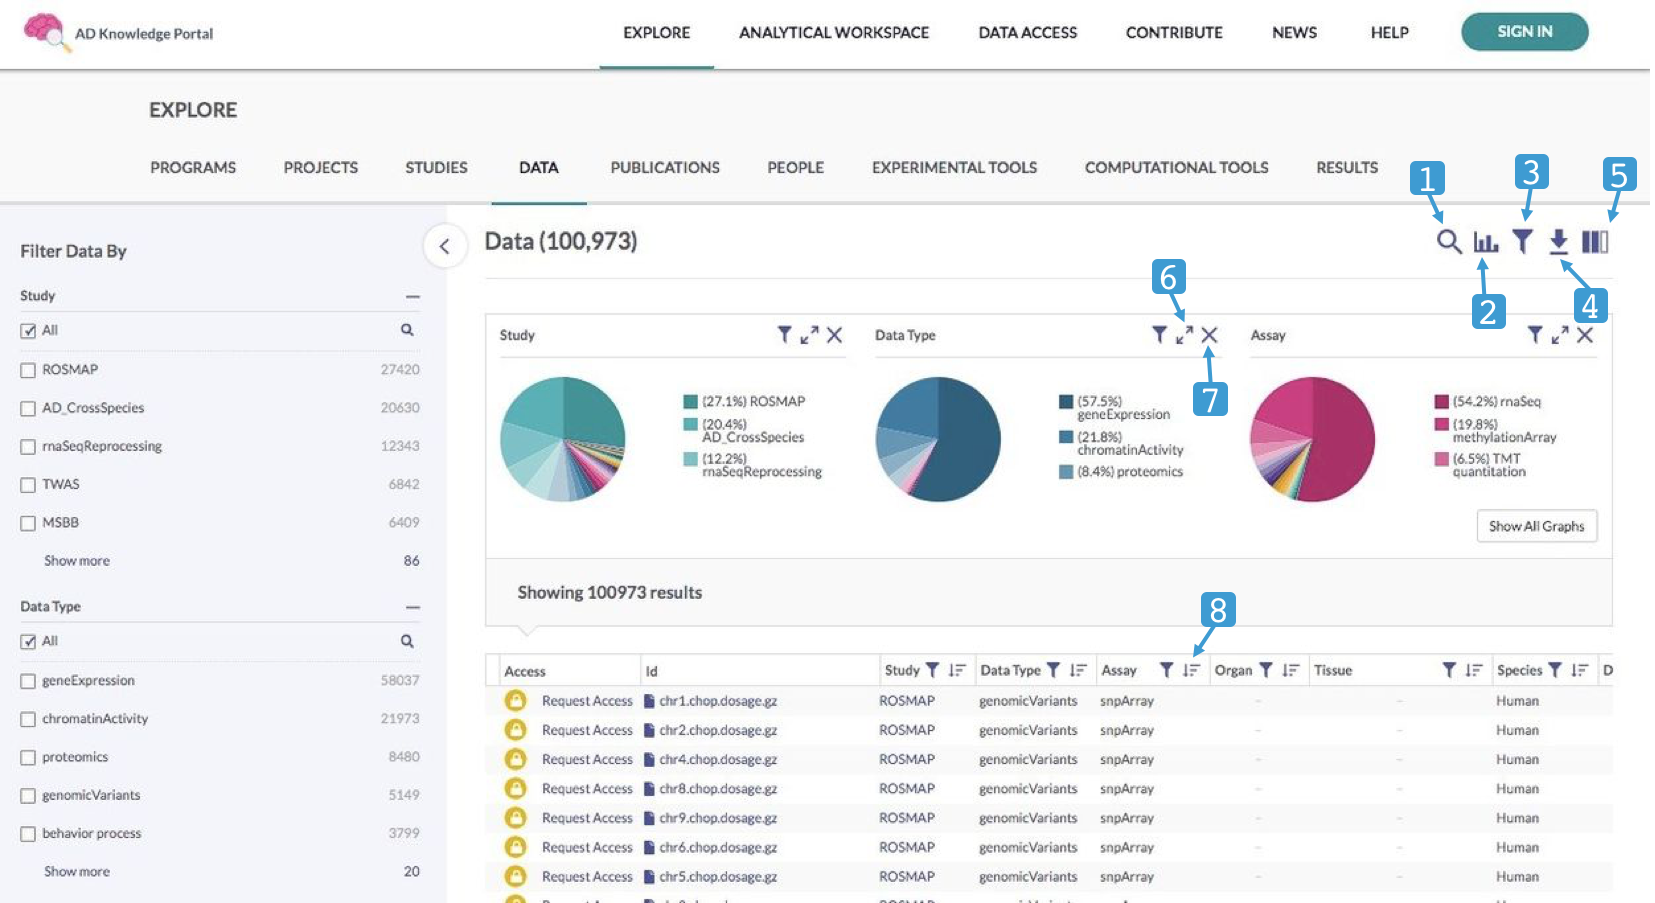Collapse the filter sidebar with chevron
This screenshot has width=1655, height=903.
click(445, 246)
